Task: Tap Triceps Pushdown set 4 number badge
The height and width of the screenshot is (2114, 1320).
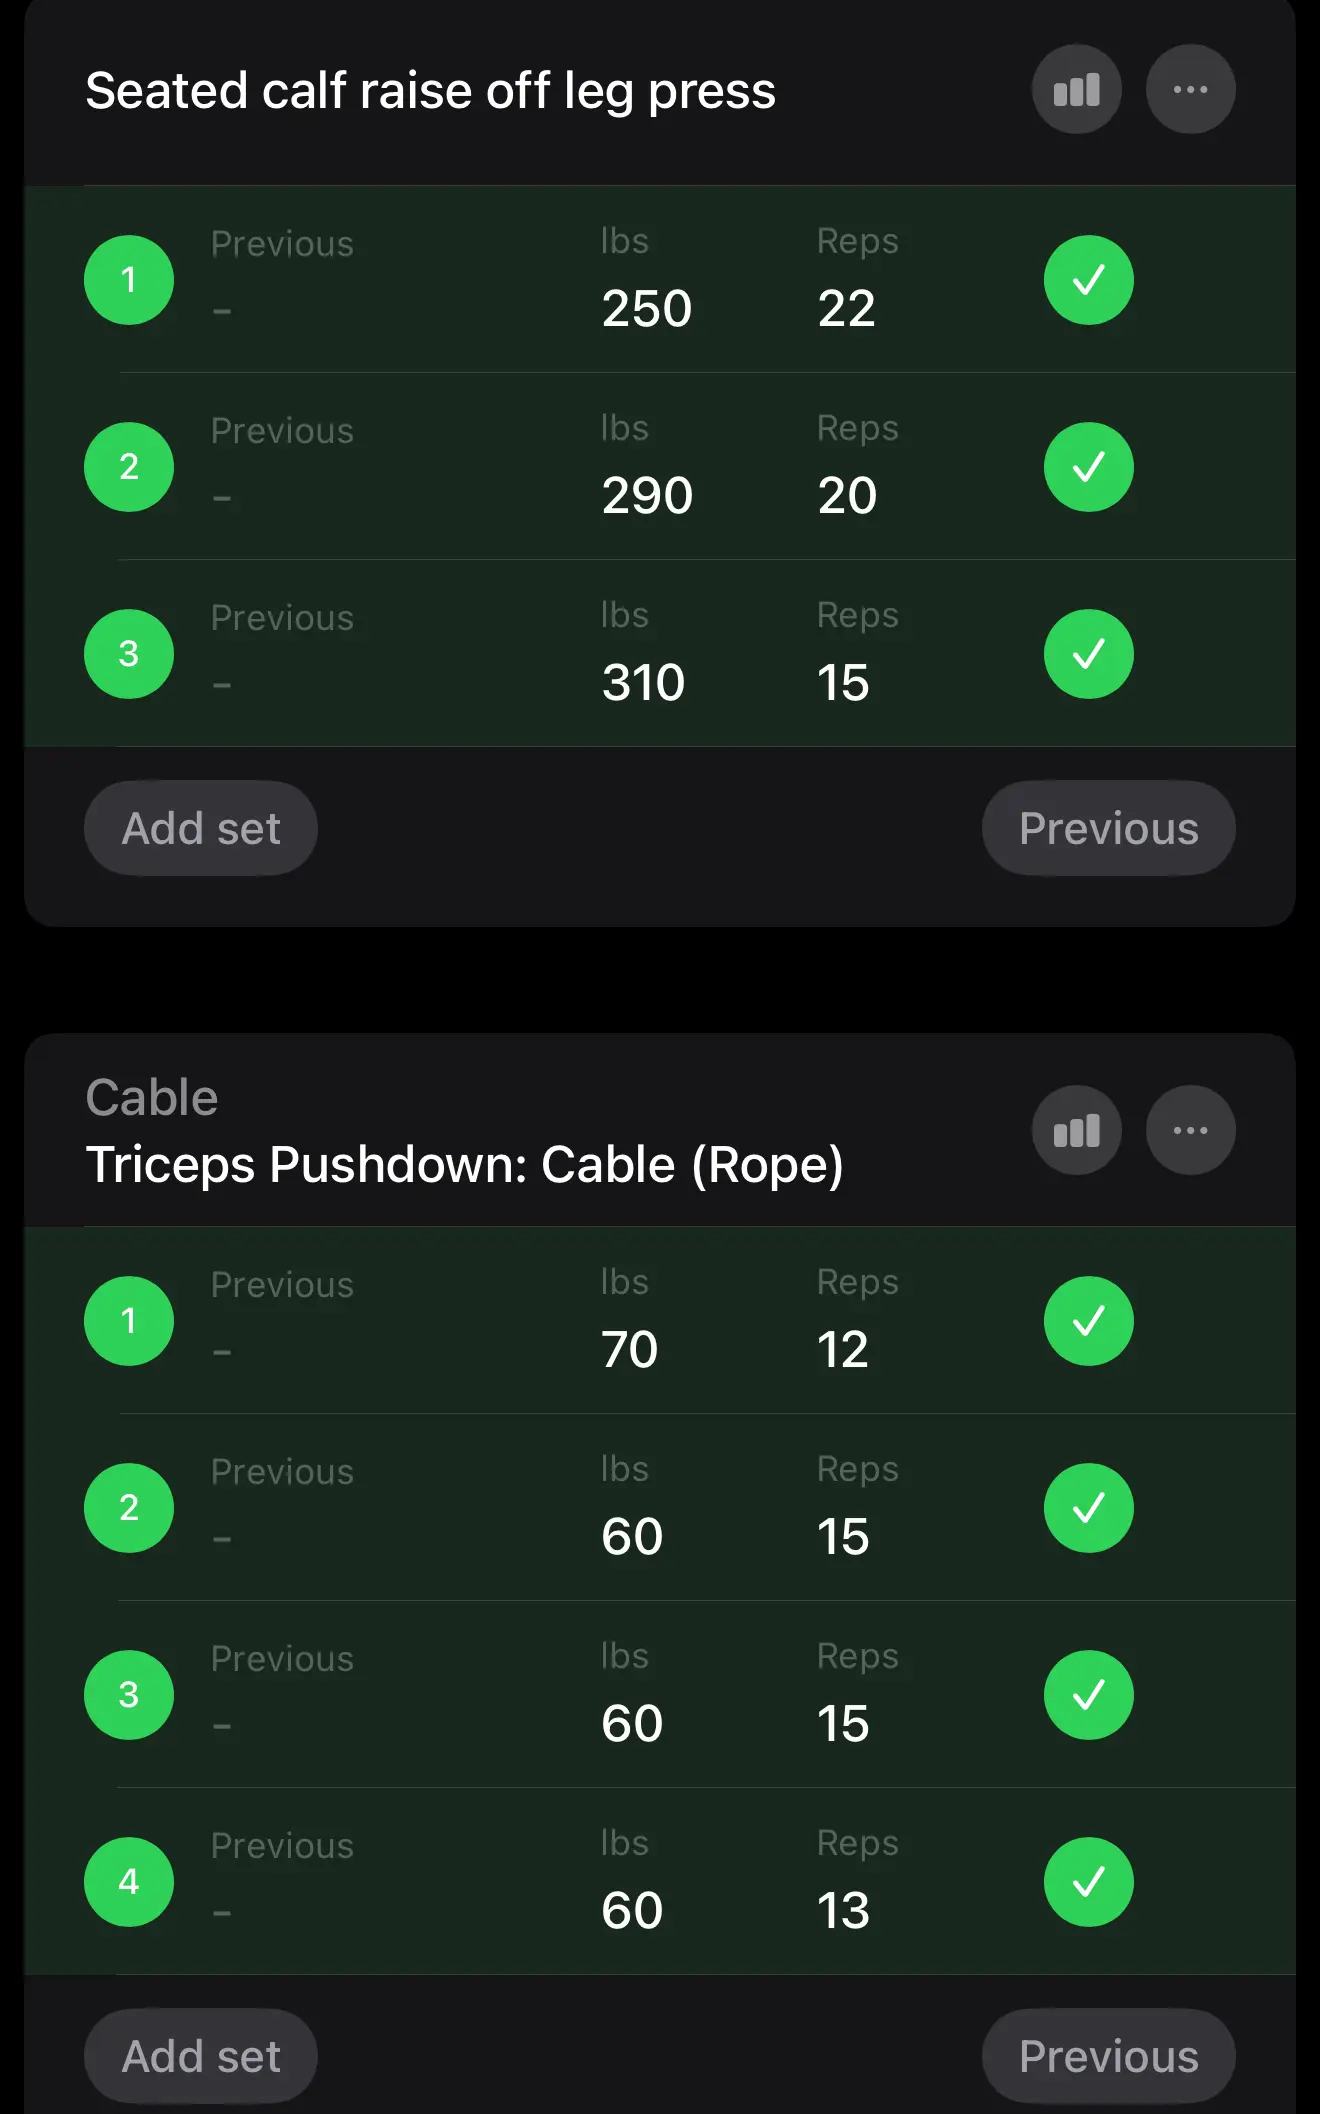Action: click(129, 1882)
